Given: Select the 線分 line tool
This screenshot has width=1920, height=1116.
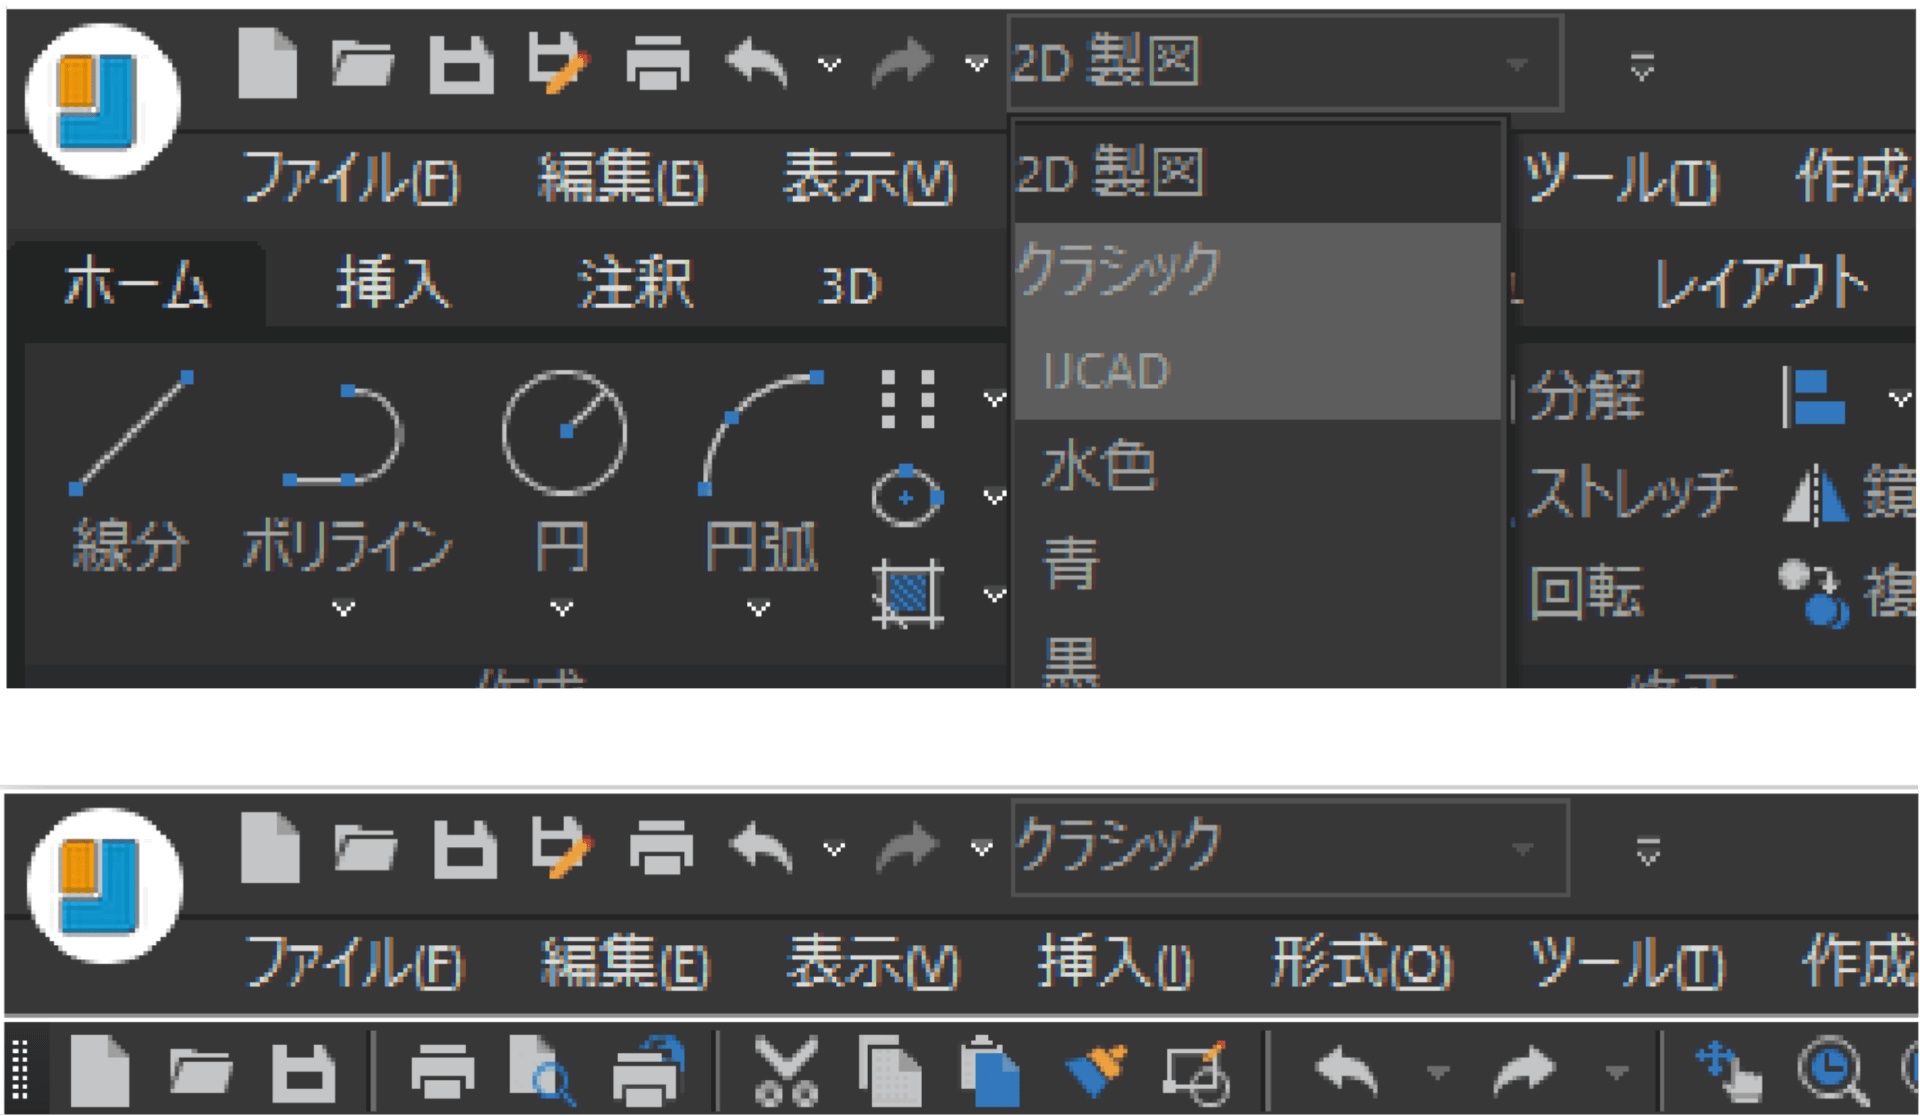Looking at the screenshot, I should [130, 470].
